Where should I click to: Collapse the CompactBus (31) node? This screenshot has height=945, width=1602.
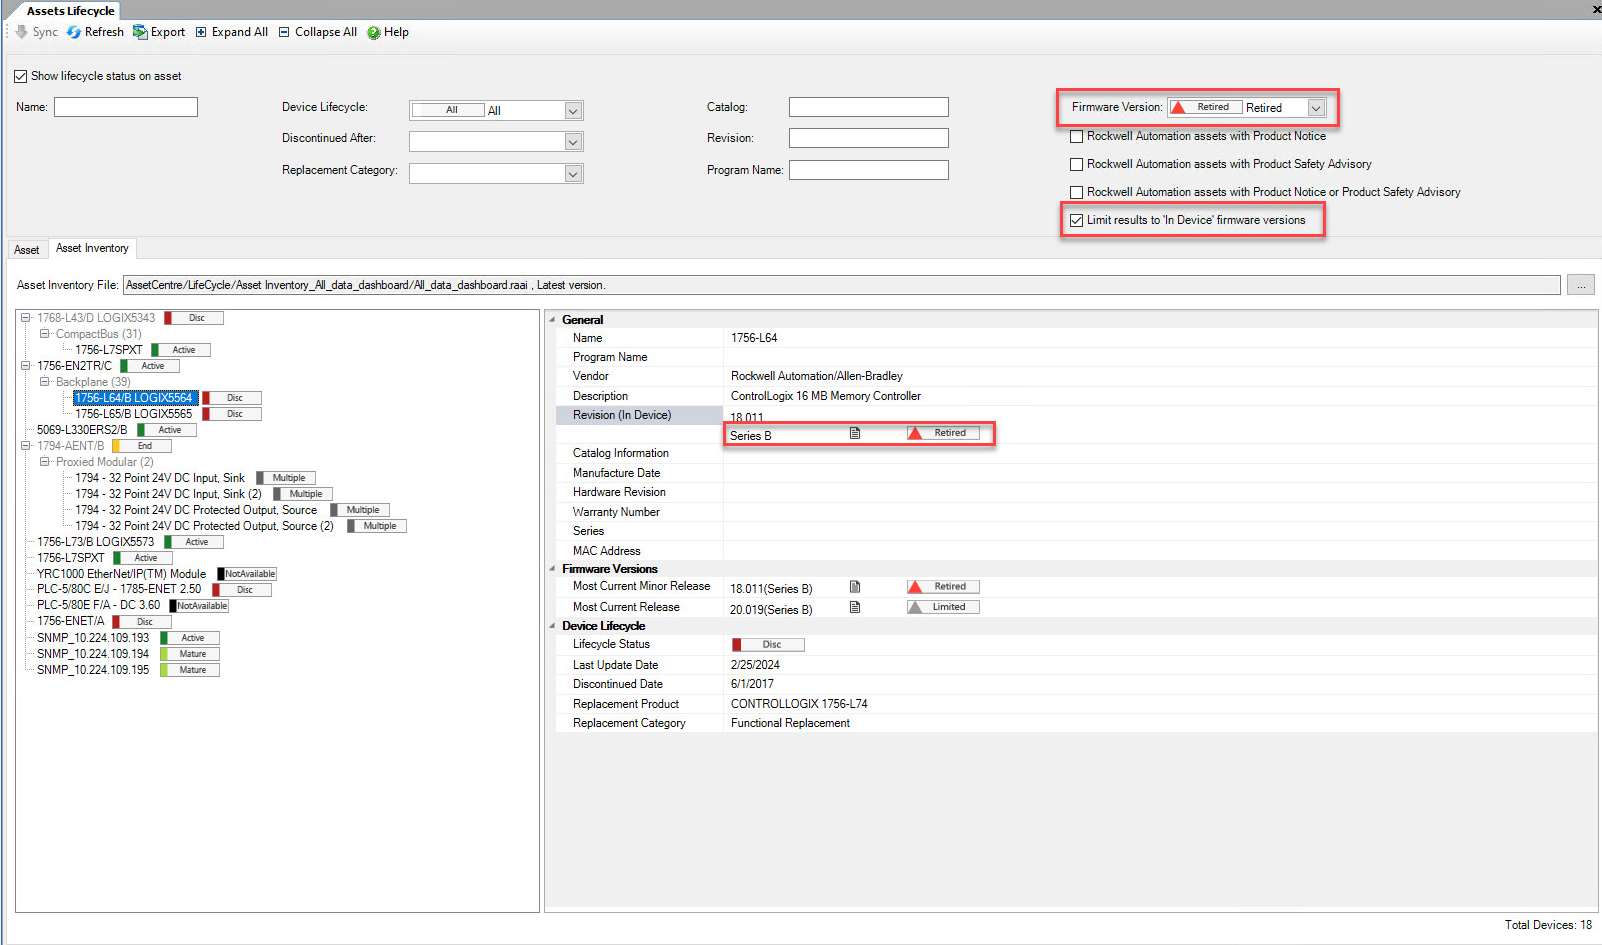[45, 334]
